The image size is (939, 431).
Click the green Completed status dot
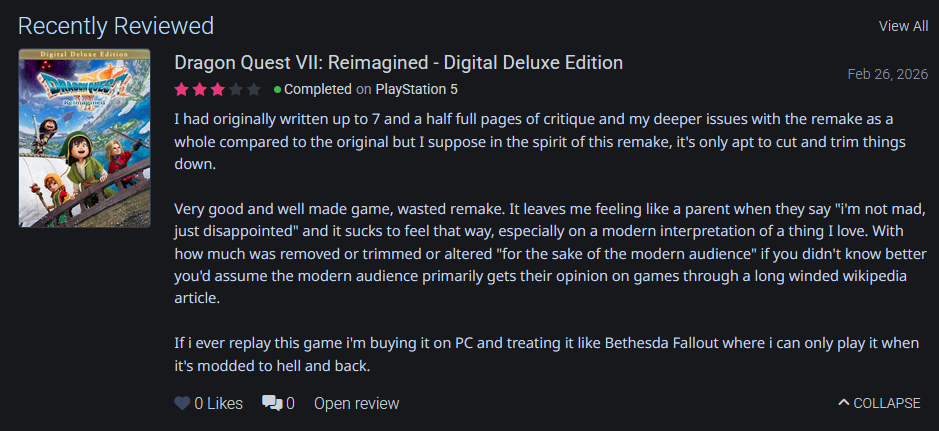click(x=277, y=89)
